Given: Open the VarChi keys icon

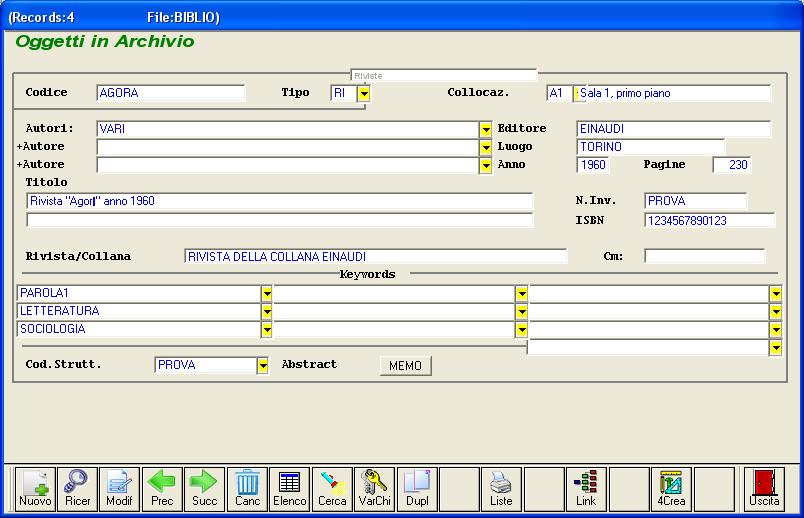Looking at the screenshot, I should tap(374, 489).
